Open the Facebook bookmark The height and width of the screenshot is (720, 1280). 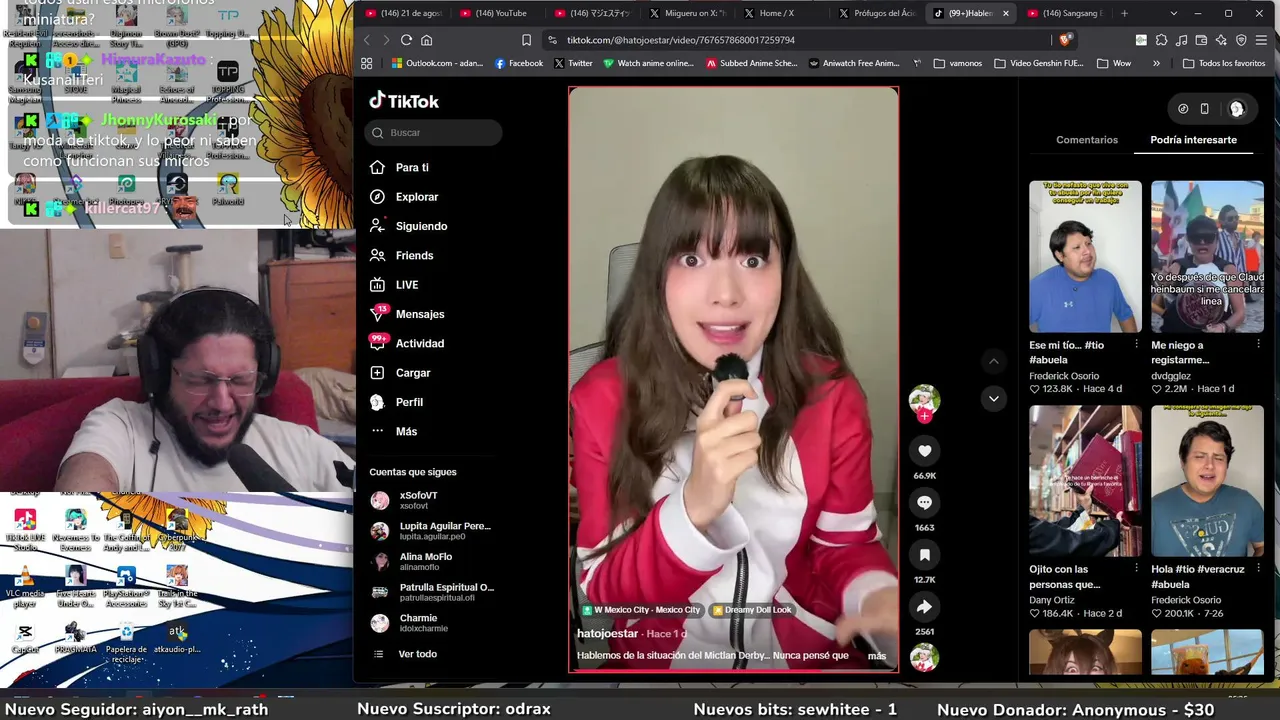coord(519,63)
